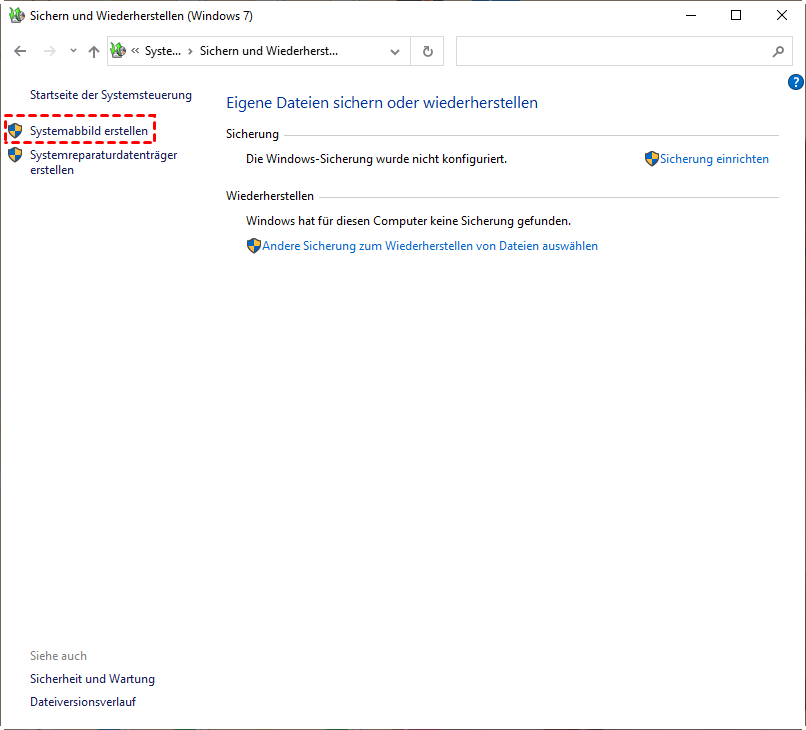Screen dimensions: 806x730
Task: Go back with the back arrow
Action: 20,51
